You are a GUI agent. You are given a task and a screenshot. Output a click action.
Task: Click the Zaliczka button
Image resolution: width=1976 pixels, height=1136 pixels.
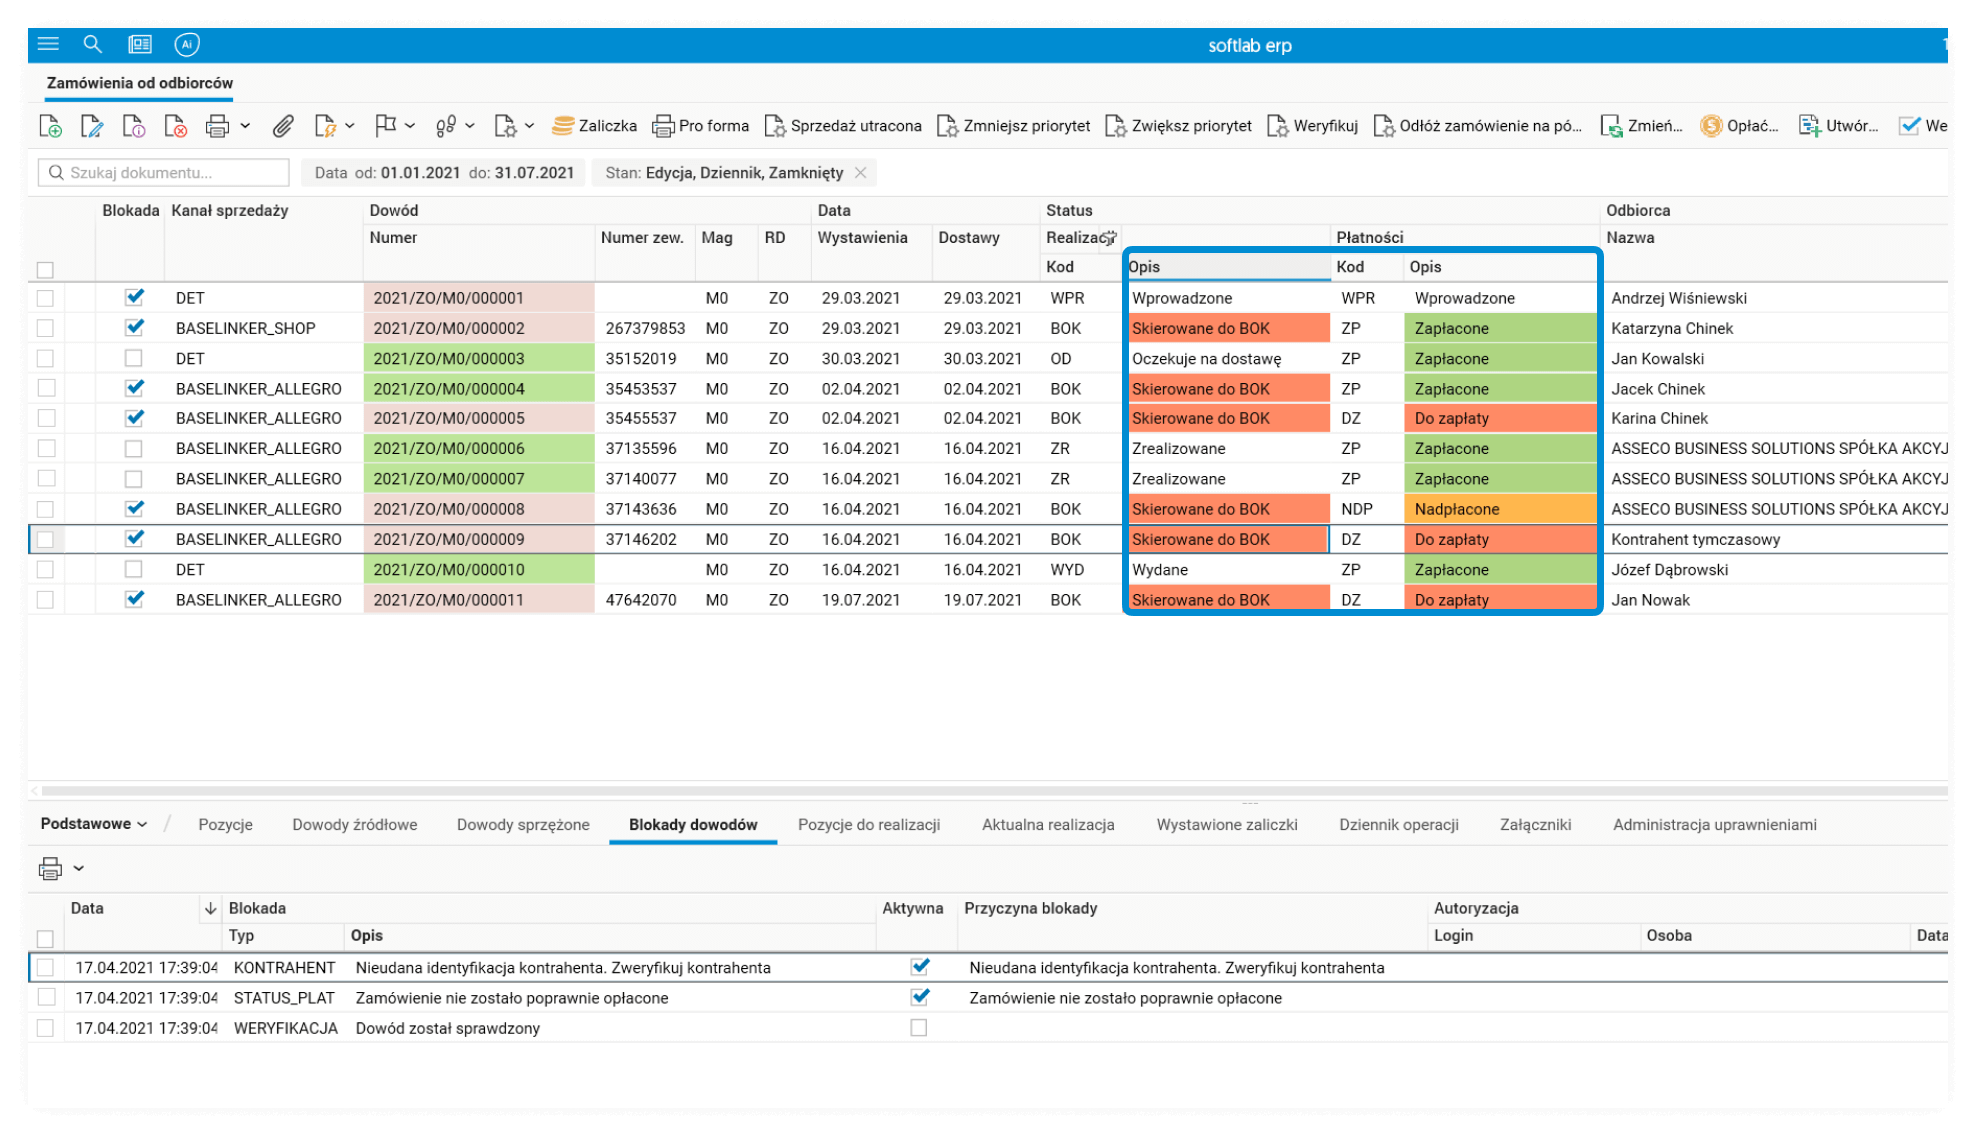(594, 126)
